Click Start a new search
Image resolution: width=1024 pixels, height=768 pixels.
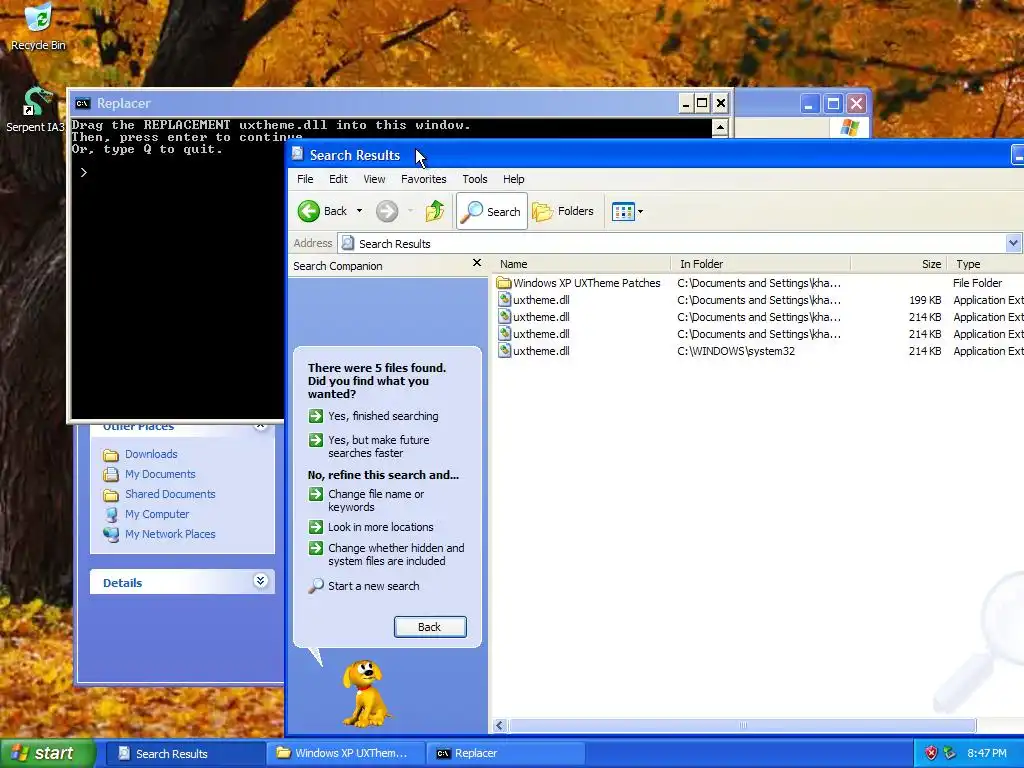[374, 586]
